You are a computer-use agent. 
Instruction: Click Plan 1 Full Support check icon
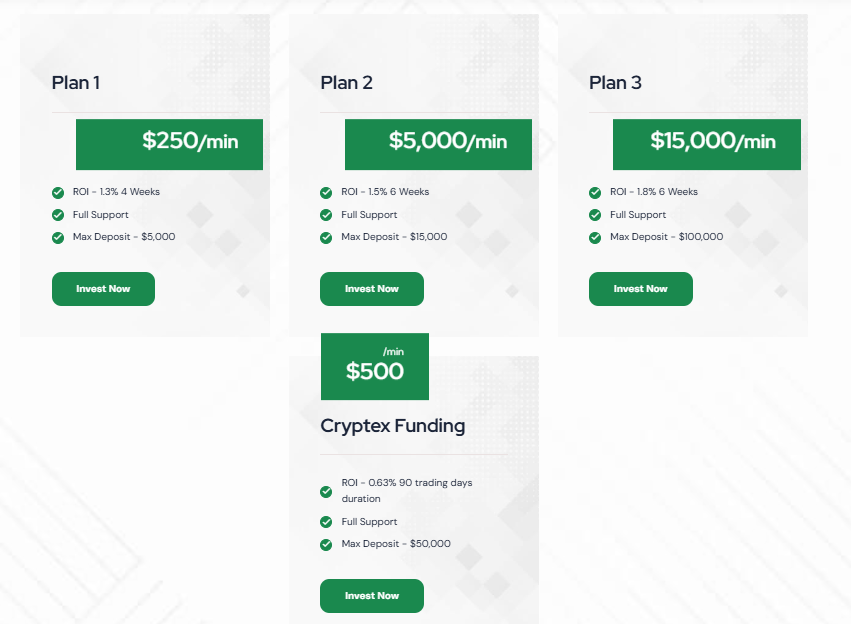pos(58,215)
